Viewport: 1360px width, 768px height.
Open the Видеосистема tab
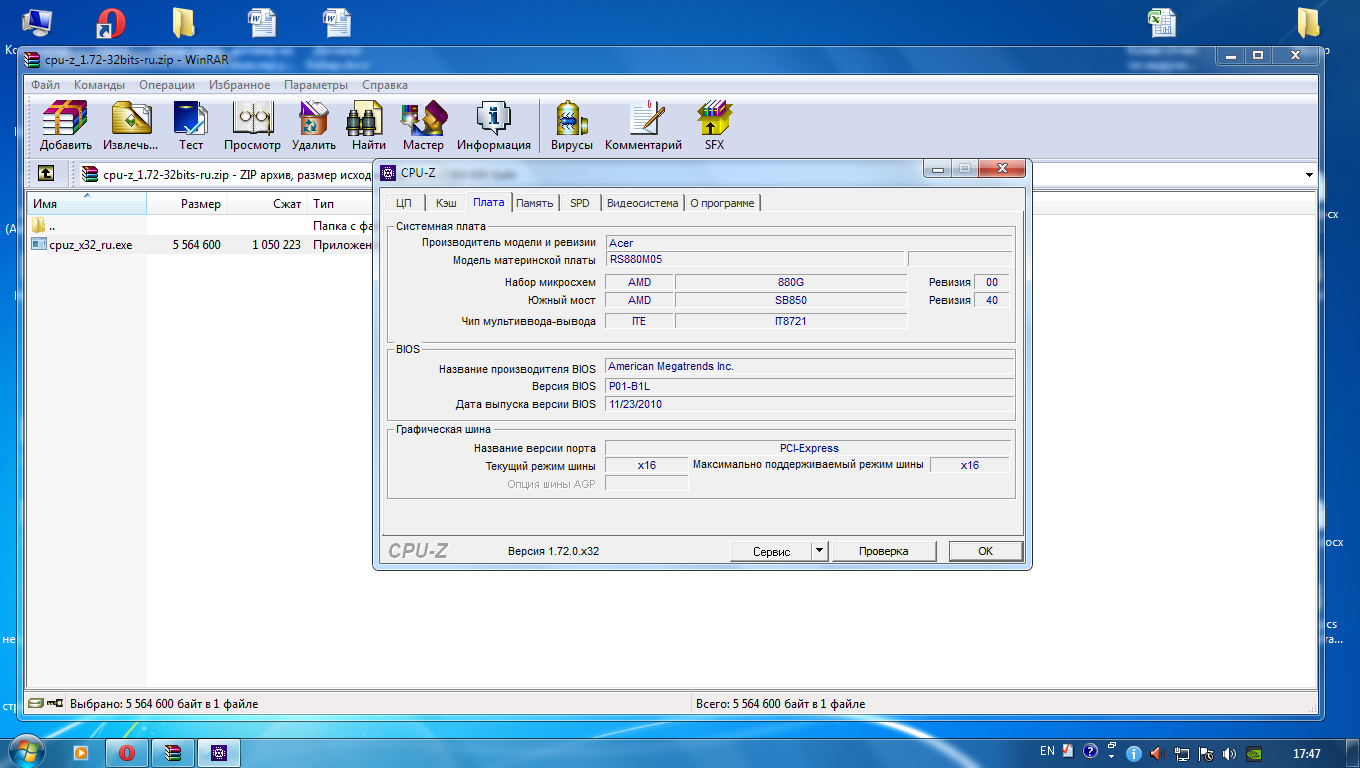click(642, 203)
